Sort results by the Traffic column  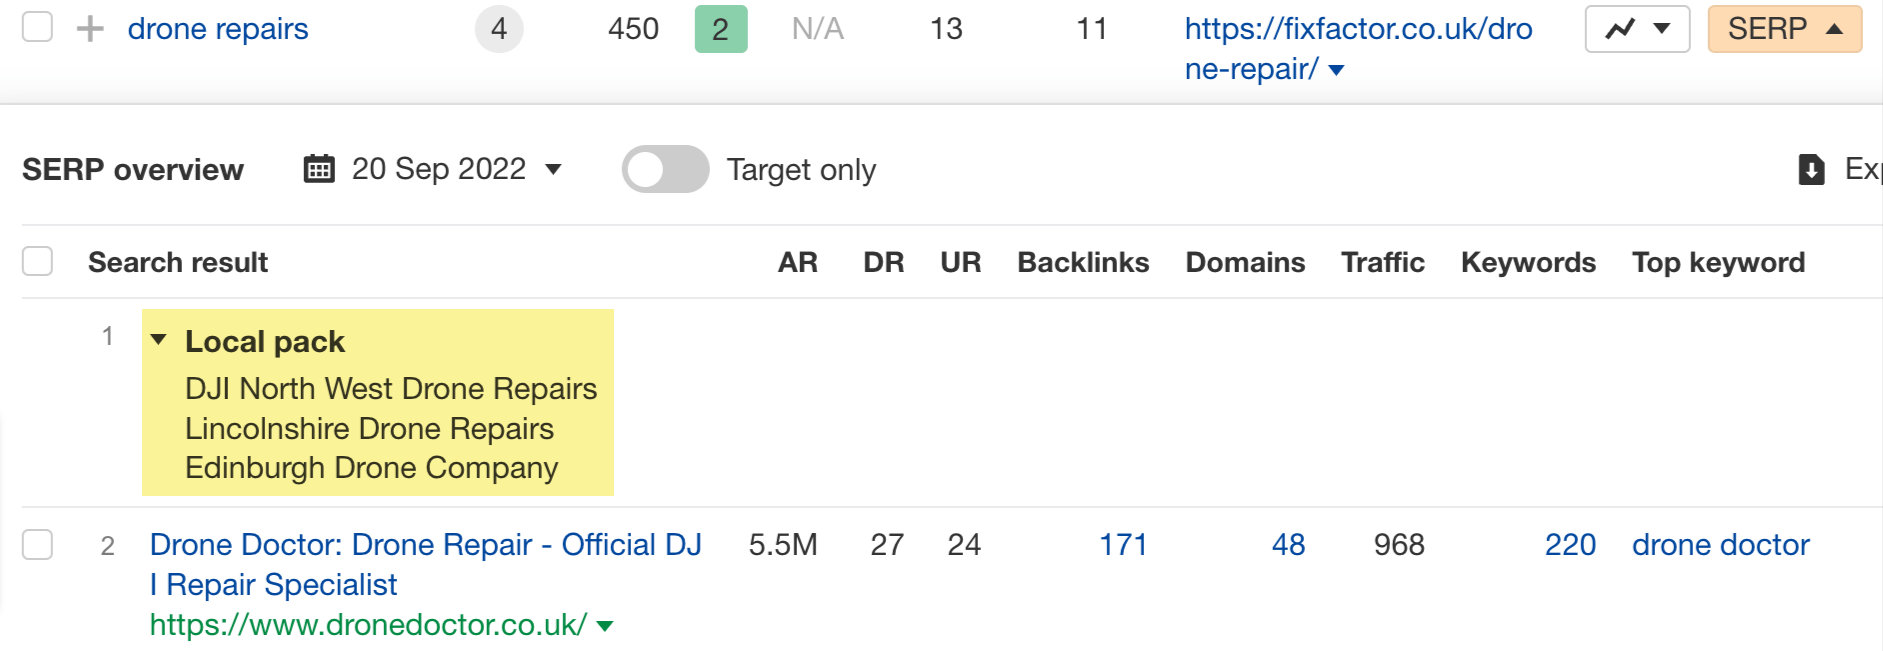point(1382,261)
